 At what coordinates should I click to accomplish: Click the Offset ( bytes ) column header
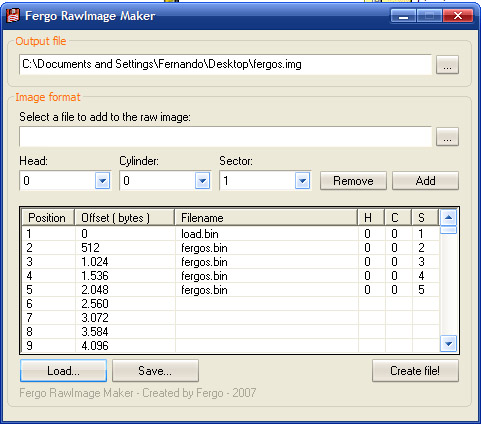click(125, 218)
